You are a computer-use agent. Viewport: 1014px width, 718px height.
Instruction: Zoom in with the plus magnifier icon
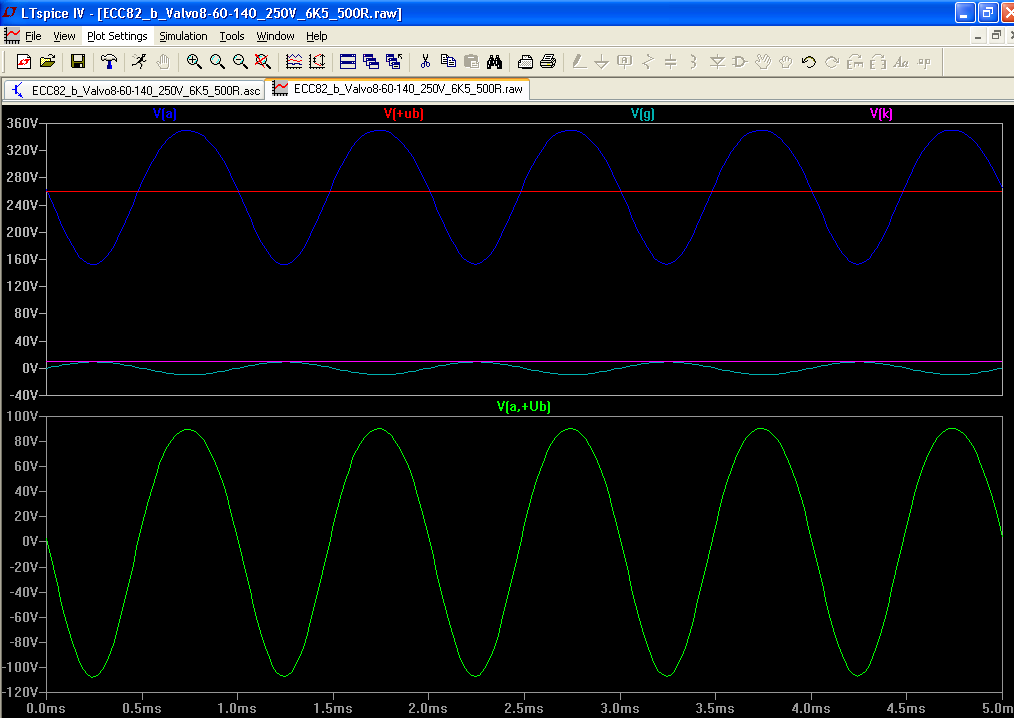tap(194, 62)
